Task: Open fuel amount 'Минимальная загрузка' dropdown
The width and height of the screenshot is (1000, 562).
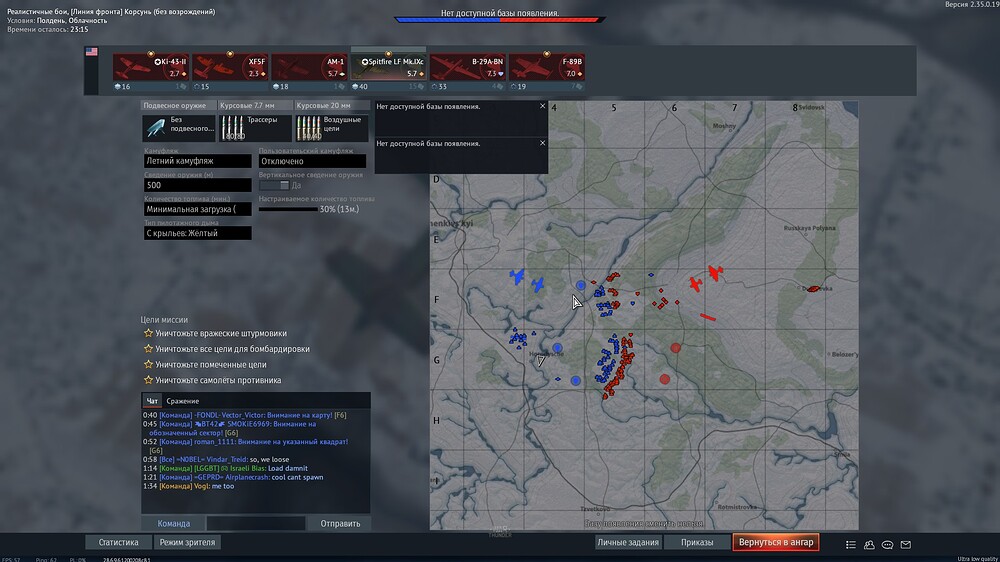Action: pyautogui.click(x=197, y=209)
